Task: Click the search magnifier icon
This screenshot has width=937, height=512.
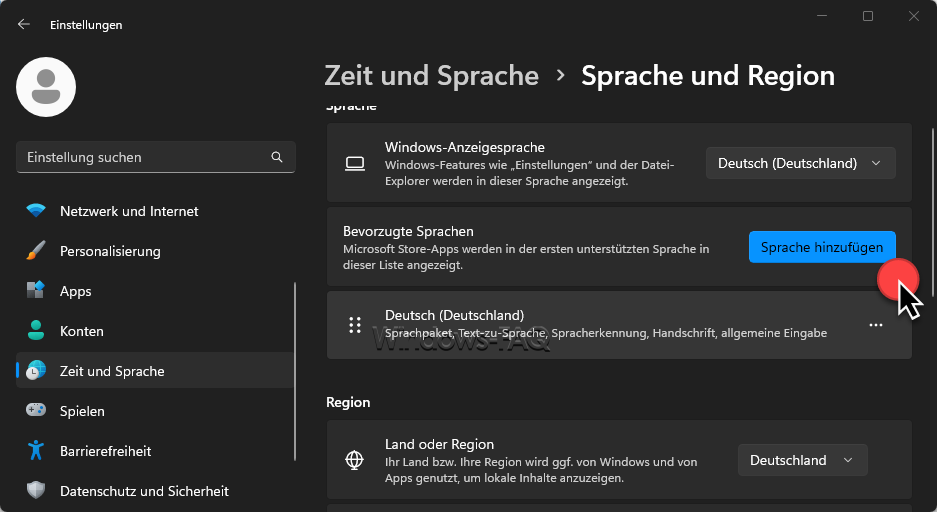Action: pos(277,157)
